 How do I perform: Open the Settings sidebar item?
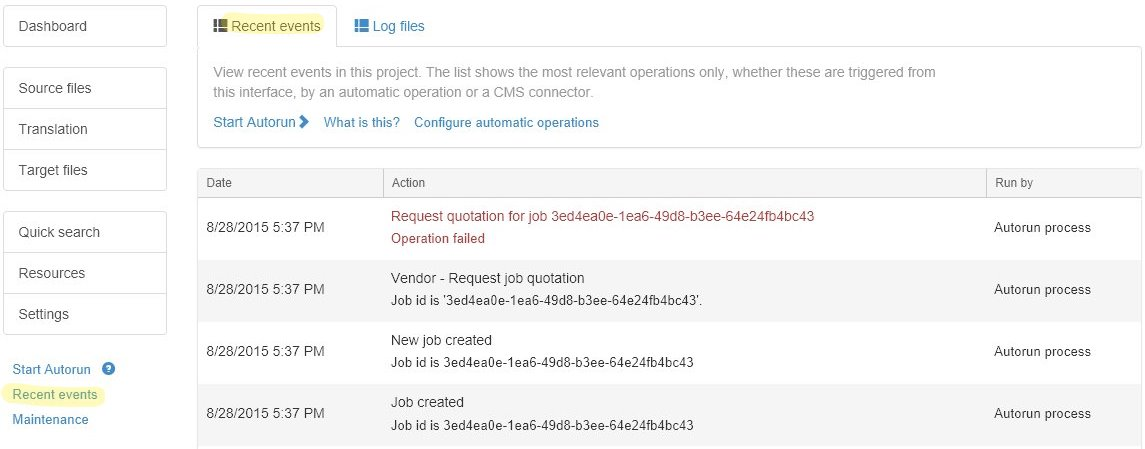[x=85, y=314]
